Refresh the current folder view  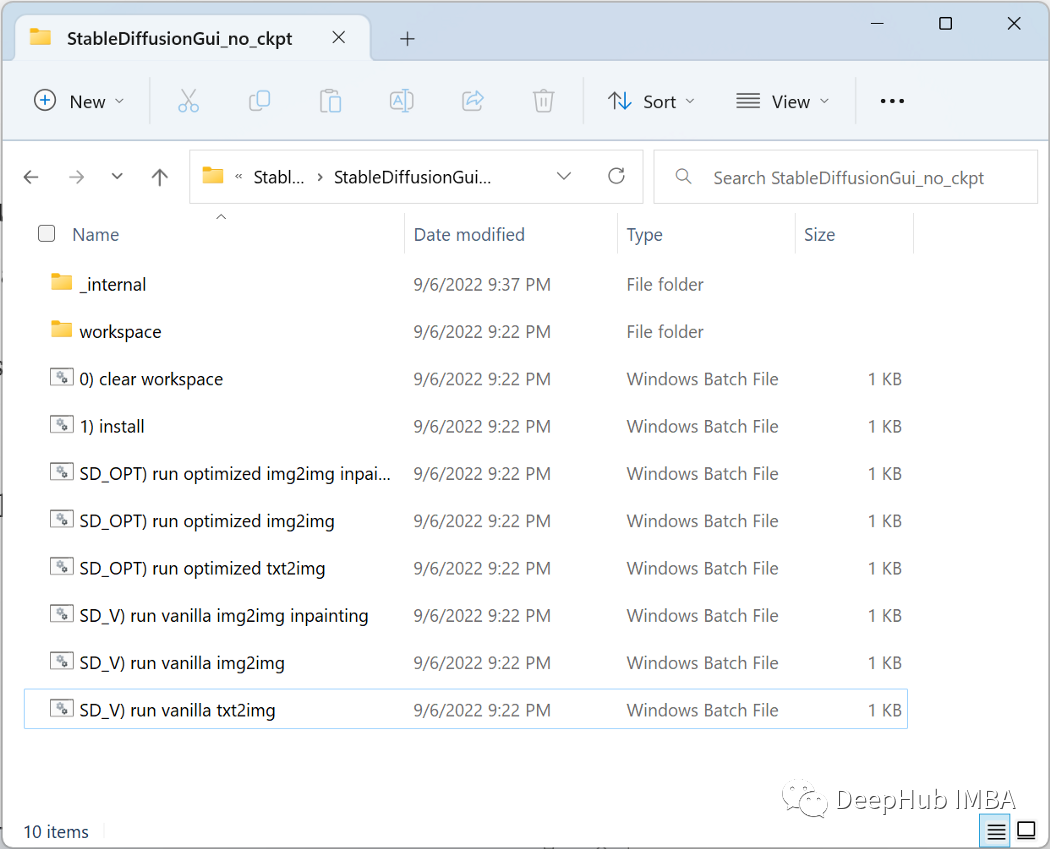[x=616, y=176]
